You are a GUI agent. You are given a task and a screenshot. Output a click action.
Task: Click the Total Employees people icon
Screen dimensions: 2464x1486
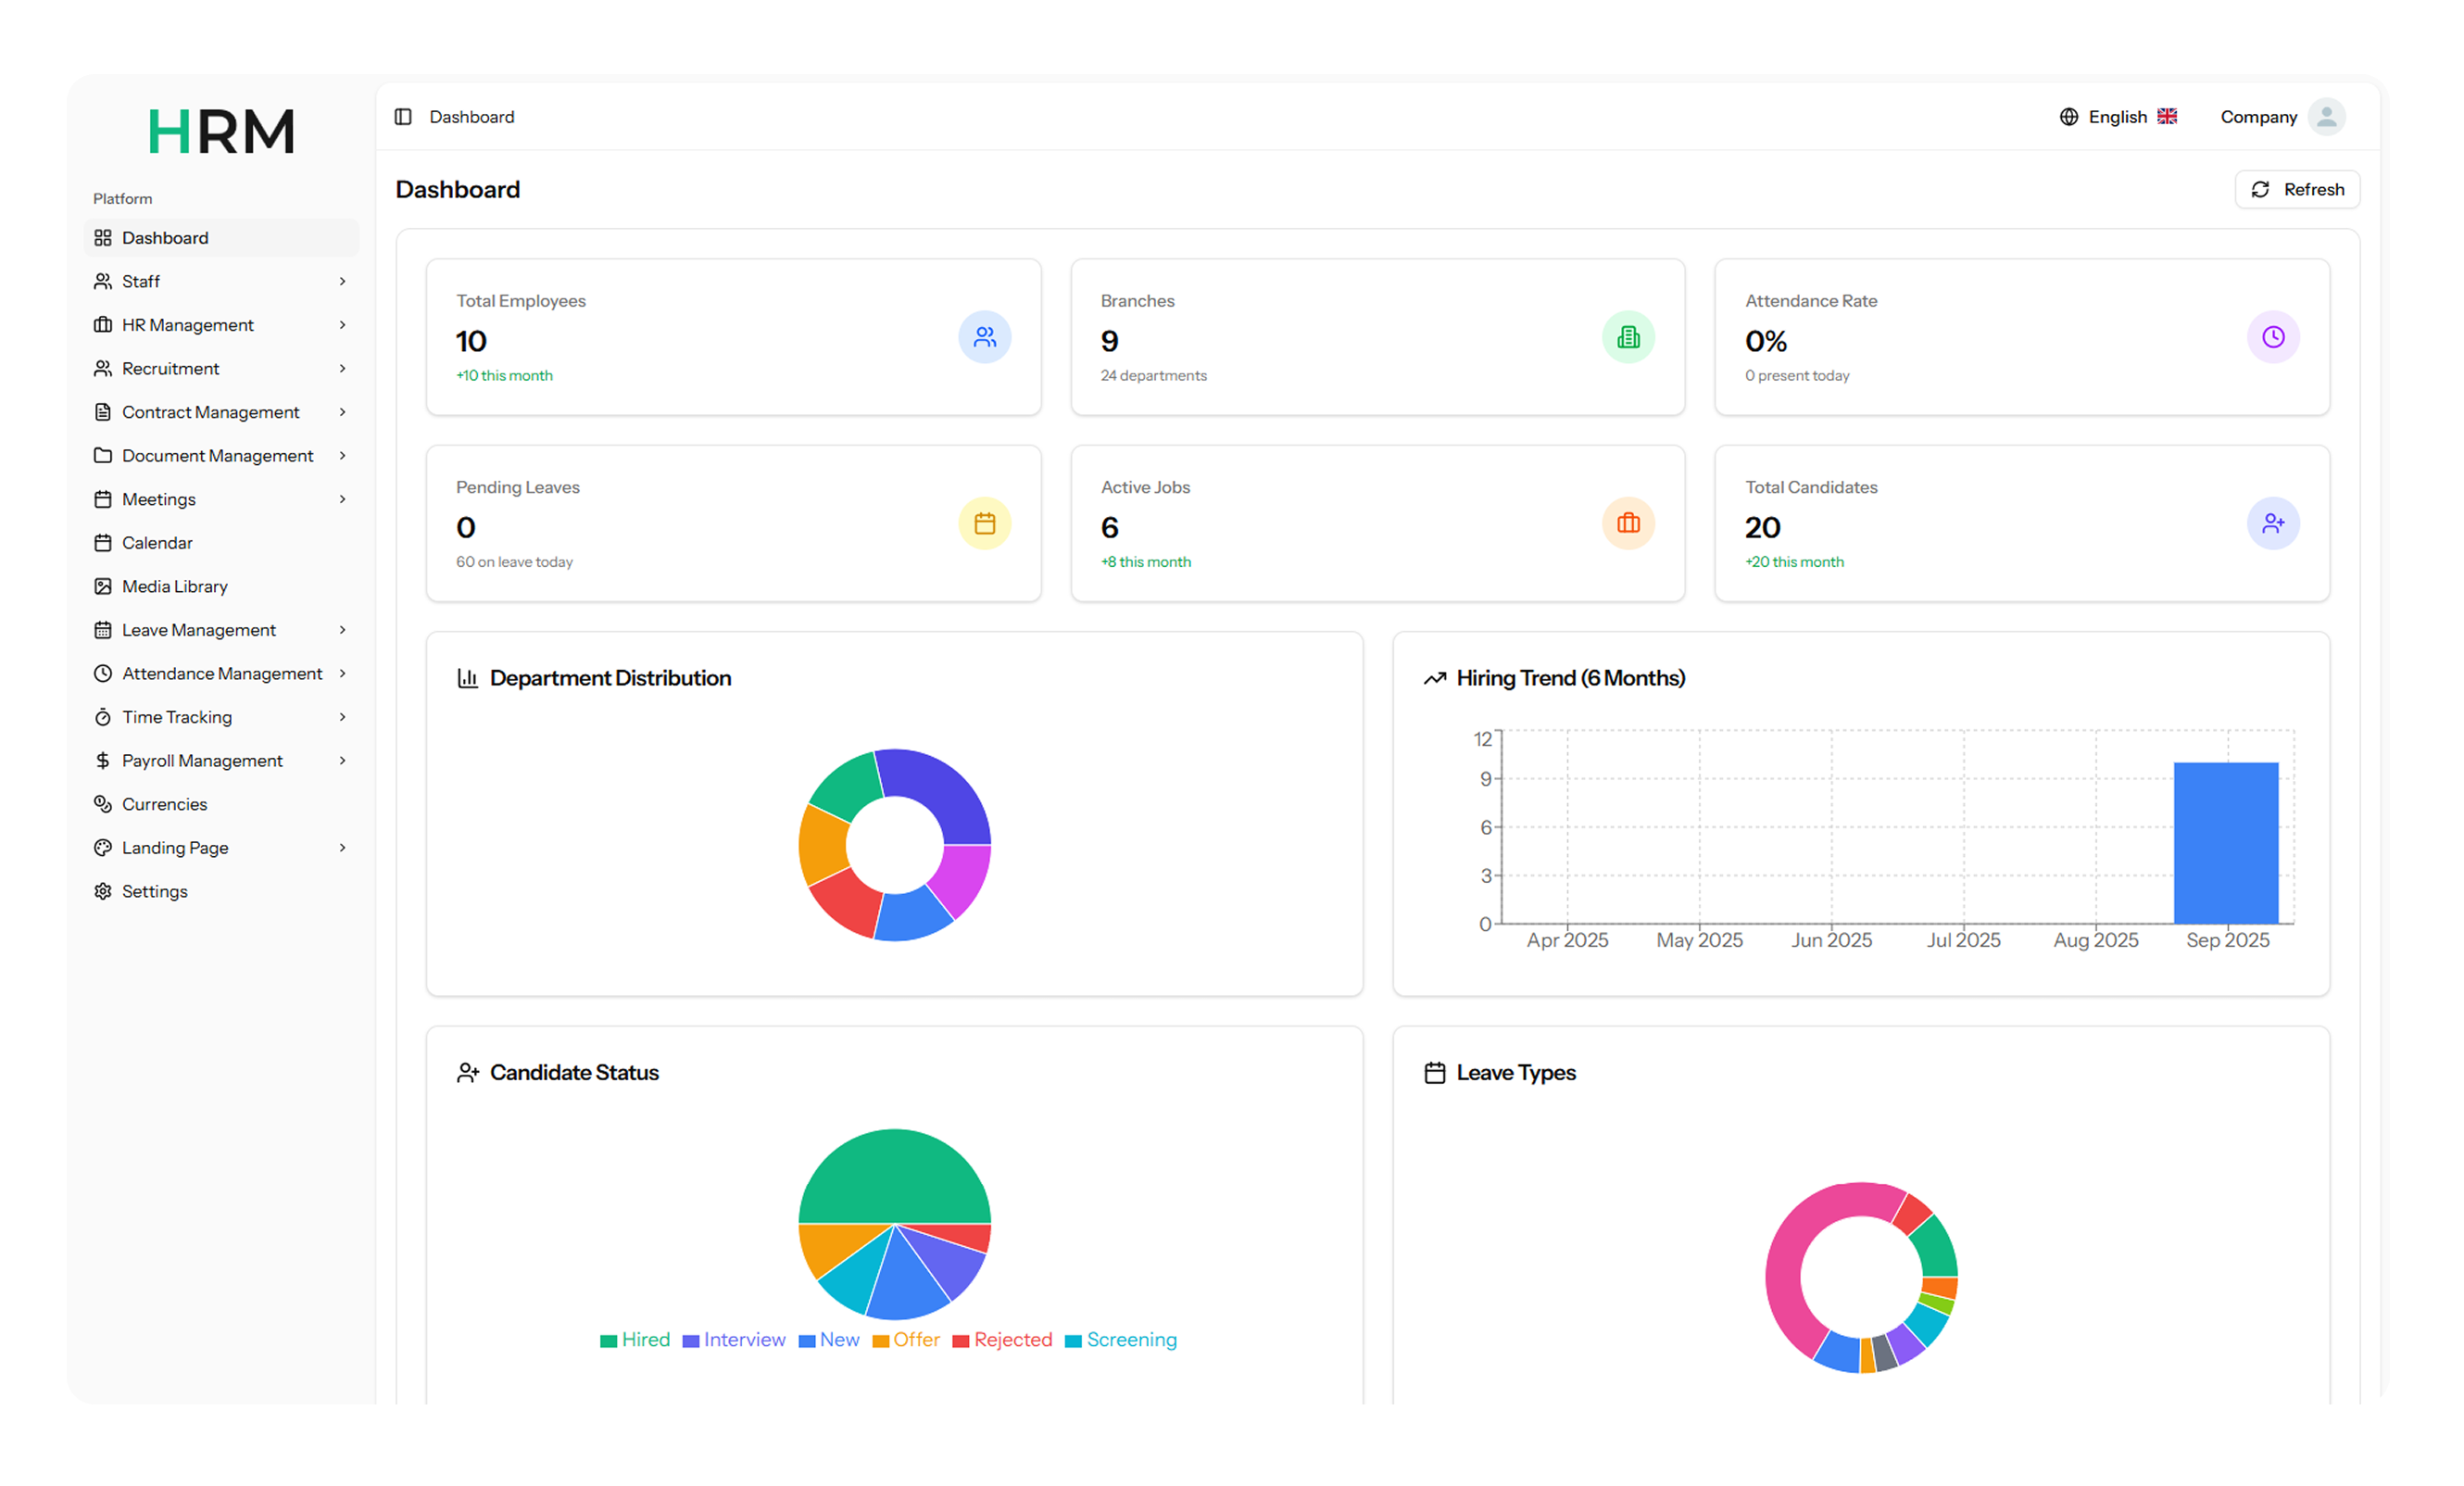(x=985, y=337)
